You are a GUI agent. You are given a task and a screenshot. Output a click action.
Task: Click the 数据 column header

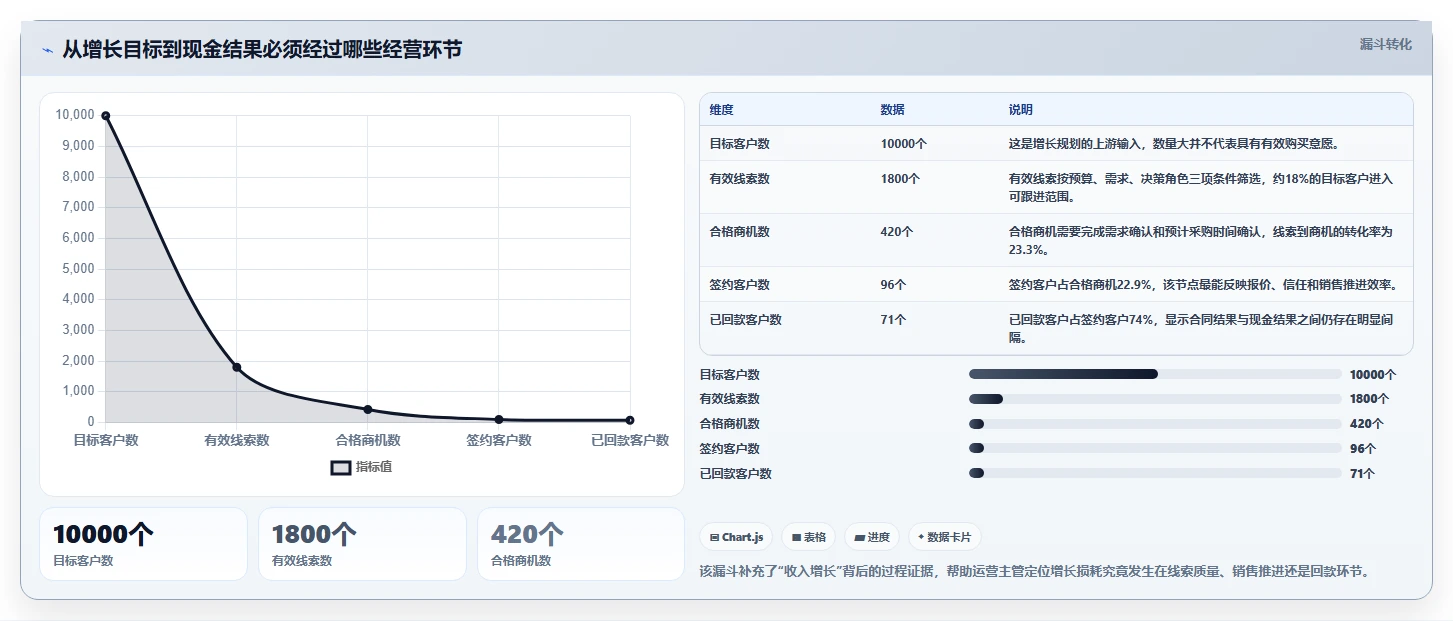click(892, 110)
